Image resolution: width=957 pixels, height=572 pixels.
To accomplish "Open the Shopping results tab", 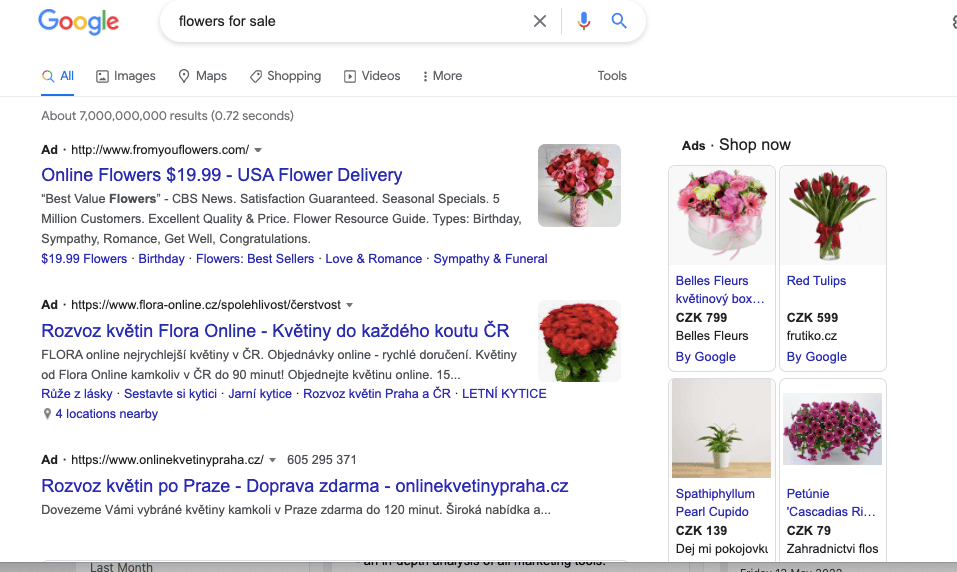I will [285, 76].
